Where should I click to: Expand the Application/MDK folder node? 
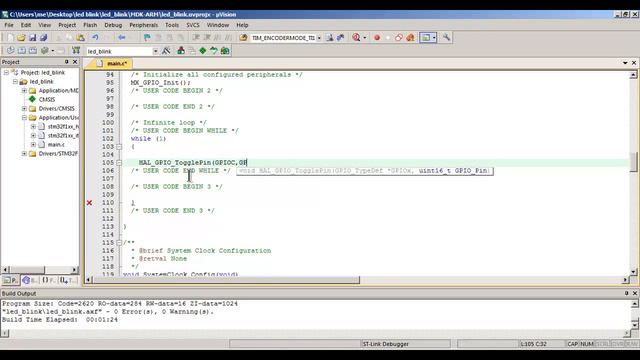[x=24, y=90]
